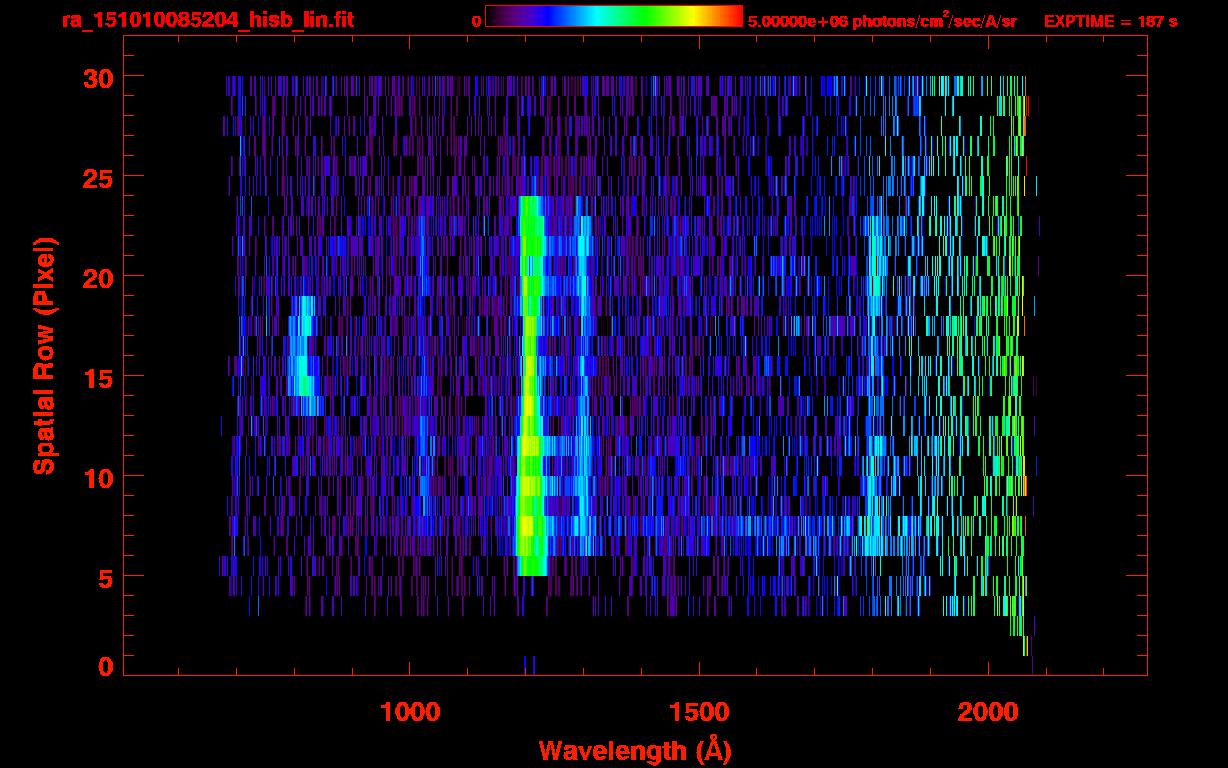Image resolution: width=1228 pixels, height=768 pixels.
Task: Select the red end of the color bar
Action: coord(735,17)
